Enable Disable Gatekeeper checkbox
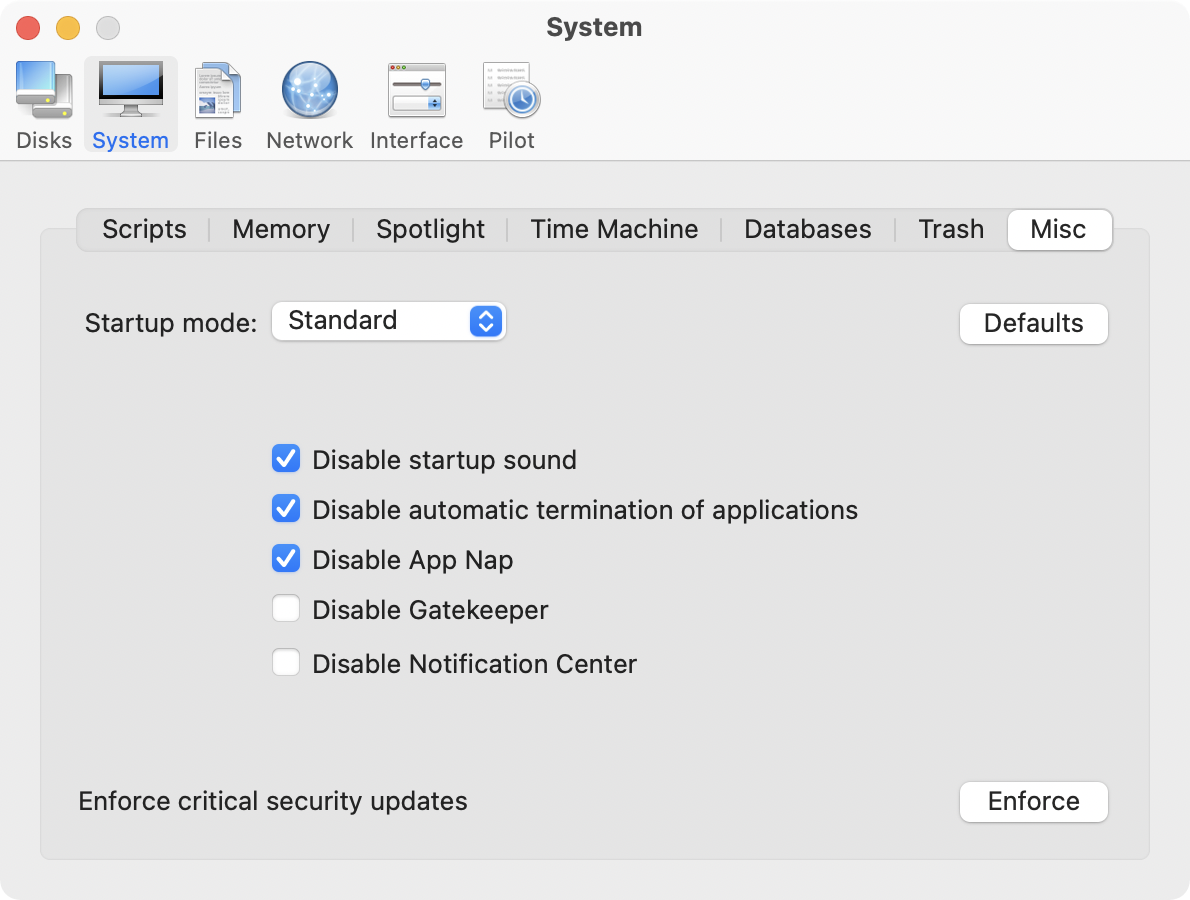 pos(286,609)
